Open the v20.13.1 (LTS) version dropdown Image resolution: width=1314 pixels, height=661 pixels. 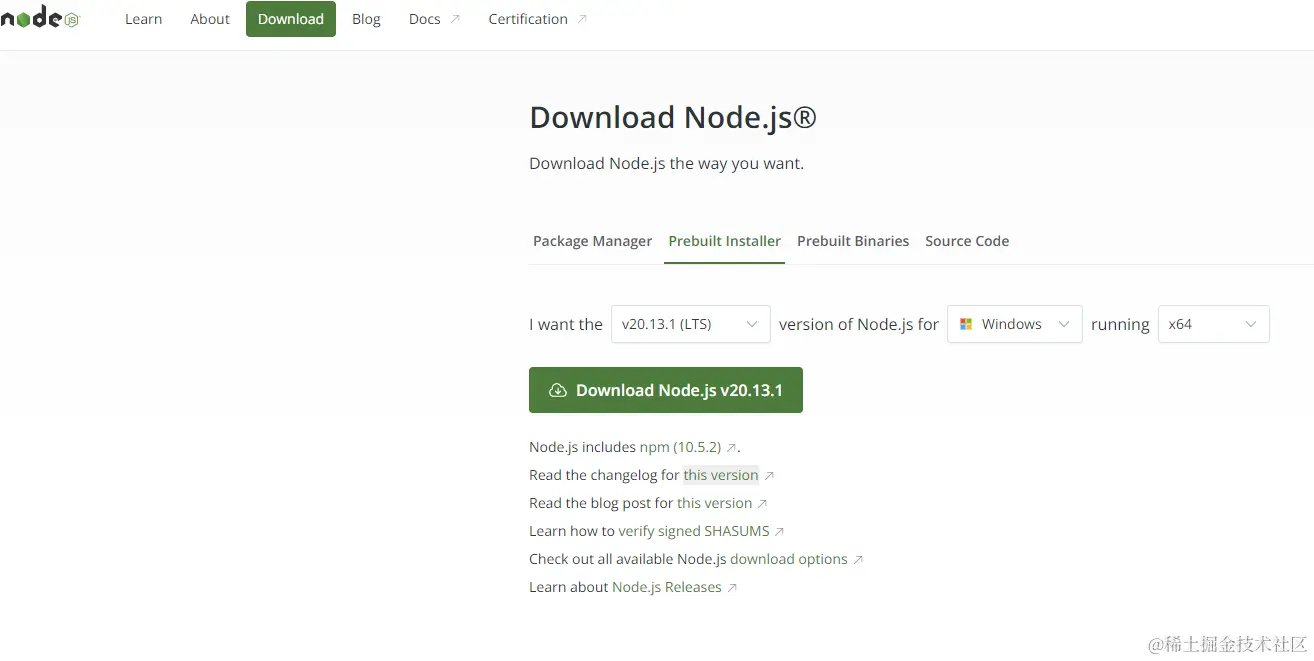[691, 324]
